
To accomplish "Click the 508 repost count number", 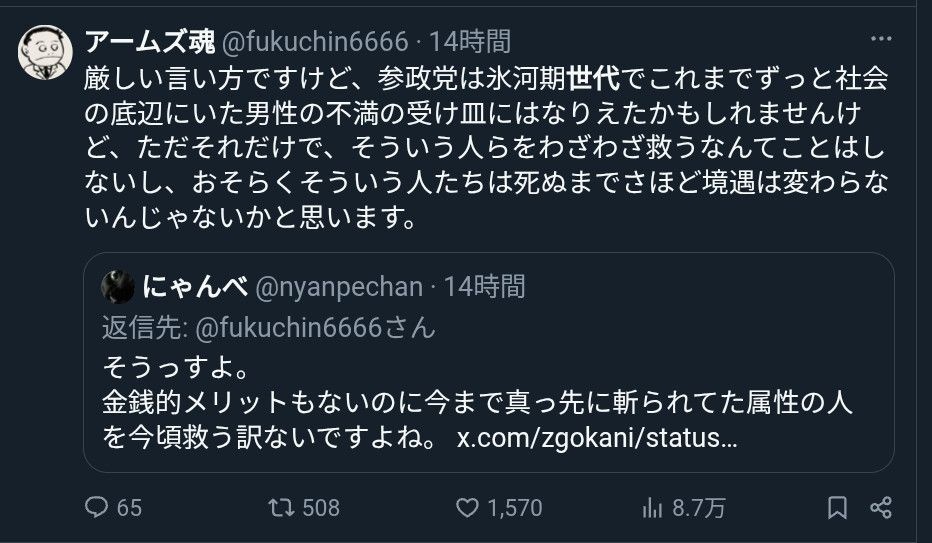I will click(x=321, y=508).
